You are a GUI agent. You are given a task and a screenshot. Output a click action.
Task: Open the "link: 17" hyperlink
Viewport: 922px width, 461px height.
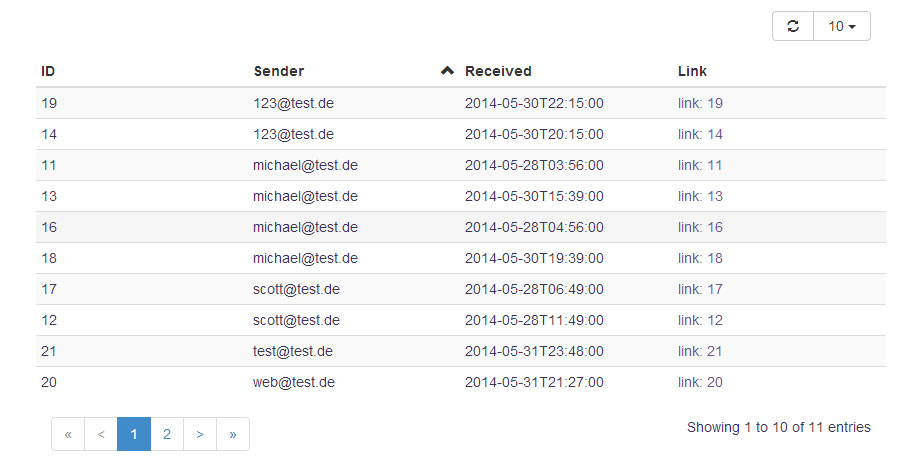point(700,289)
